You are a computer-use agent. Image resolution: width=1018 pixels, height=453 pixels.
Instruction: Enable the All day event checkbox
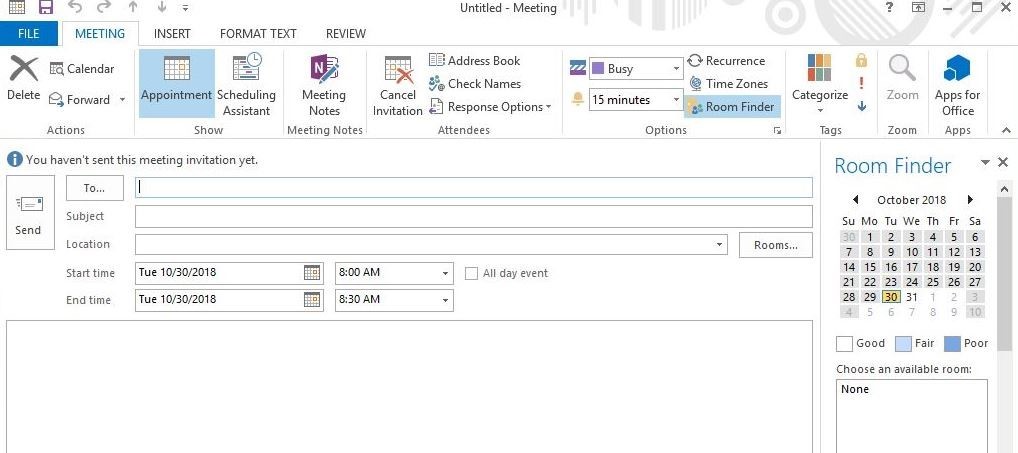point(473,273)
